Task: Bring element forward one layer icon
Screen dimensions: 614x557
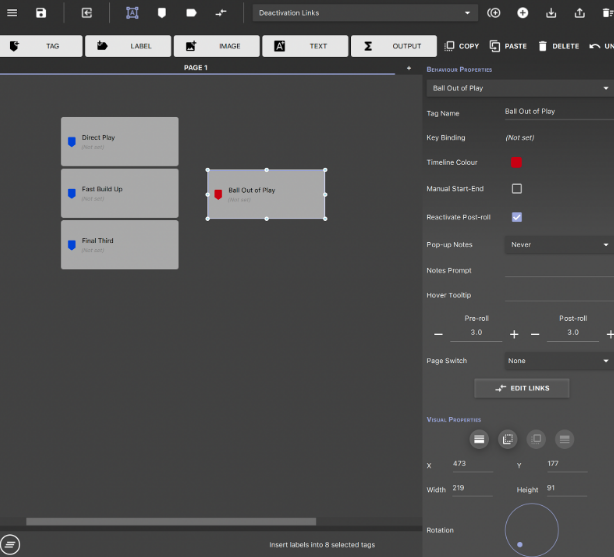Action: [x=507, y=439]
